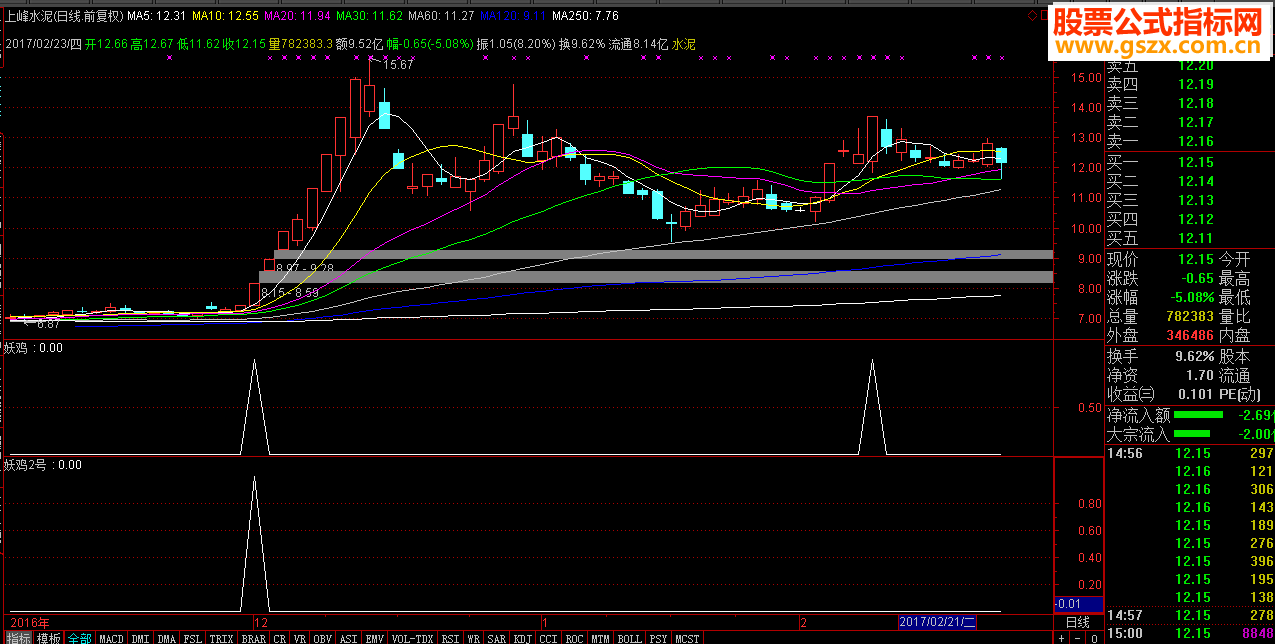Screen dimensions: 1275x644
Task: Click the minus zoom button at the chart's bottom-right
Action: coord(1078,637)
